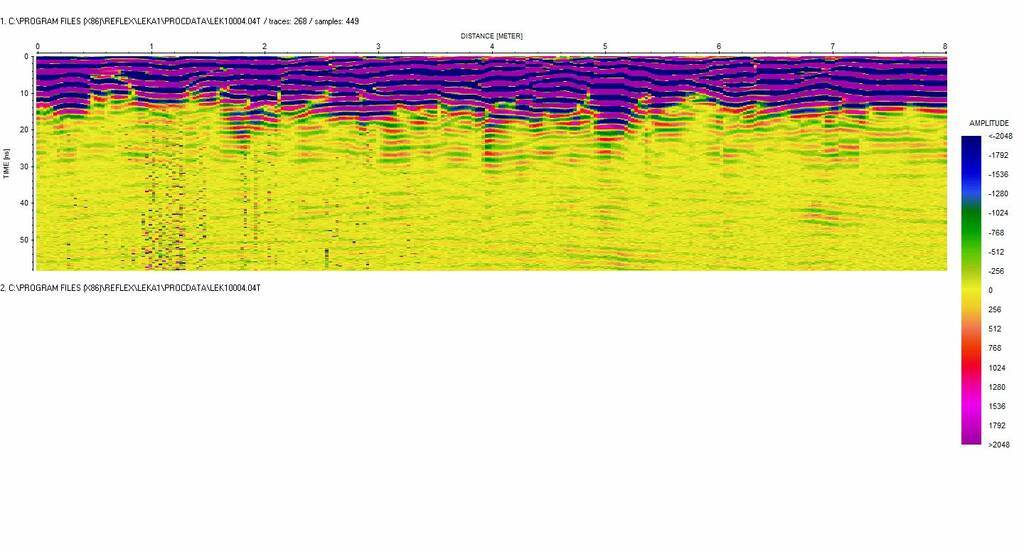Click the 0 amplitude legend label
The width and height of the screenshot is (1024, 552).
tap(990, 290)
